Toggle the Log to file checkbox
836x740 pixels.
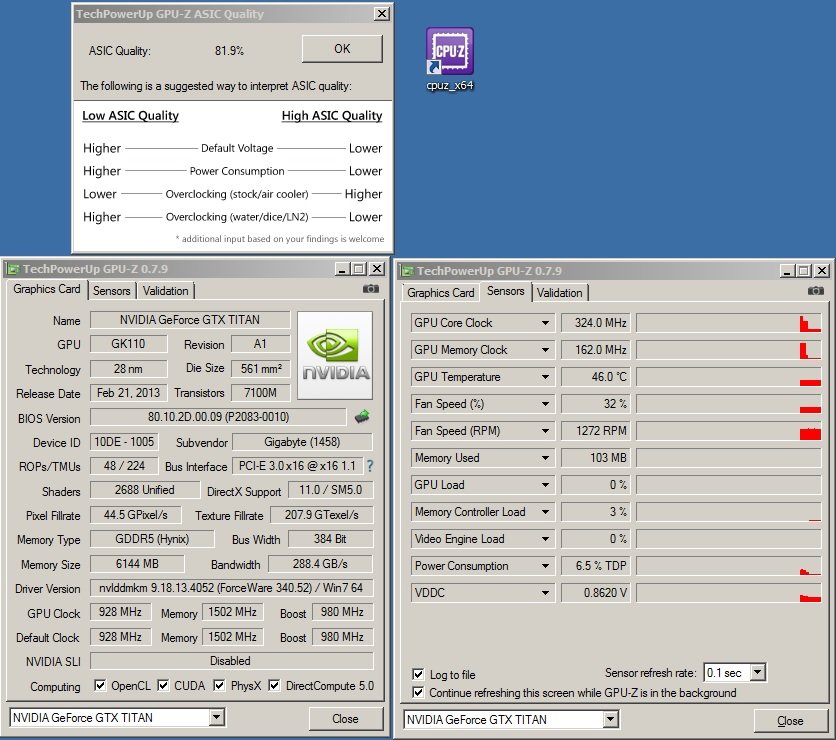point(418,675)
